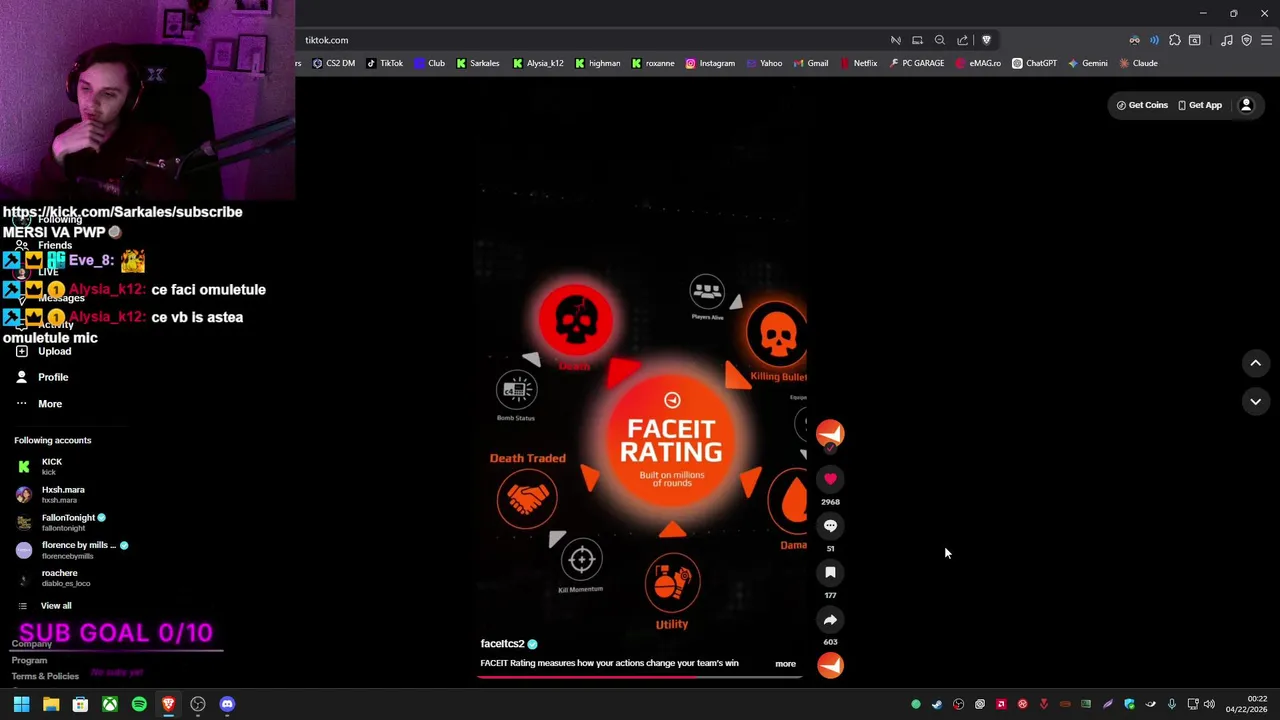1280x720 pixels.
Task: Share the video using the arrow icon
Action: (830, 620)
